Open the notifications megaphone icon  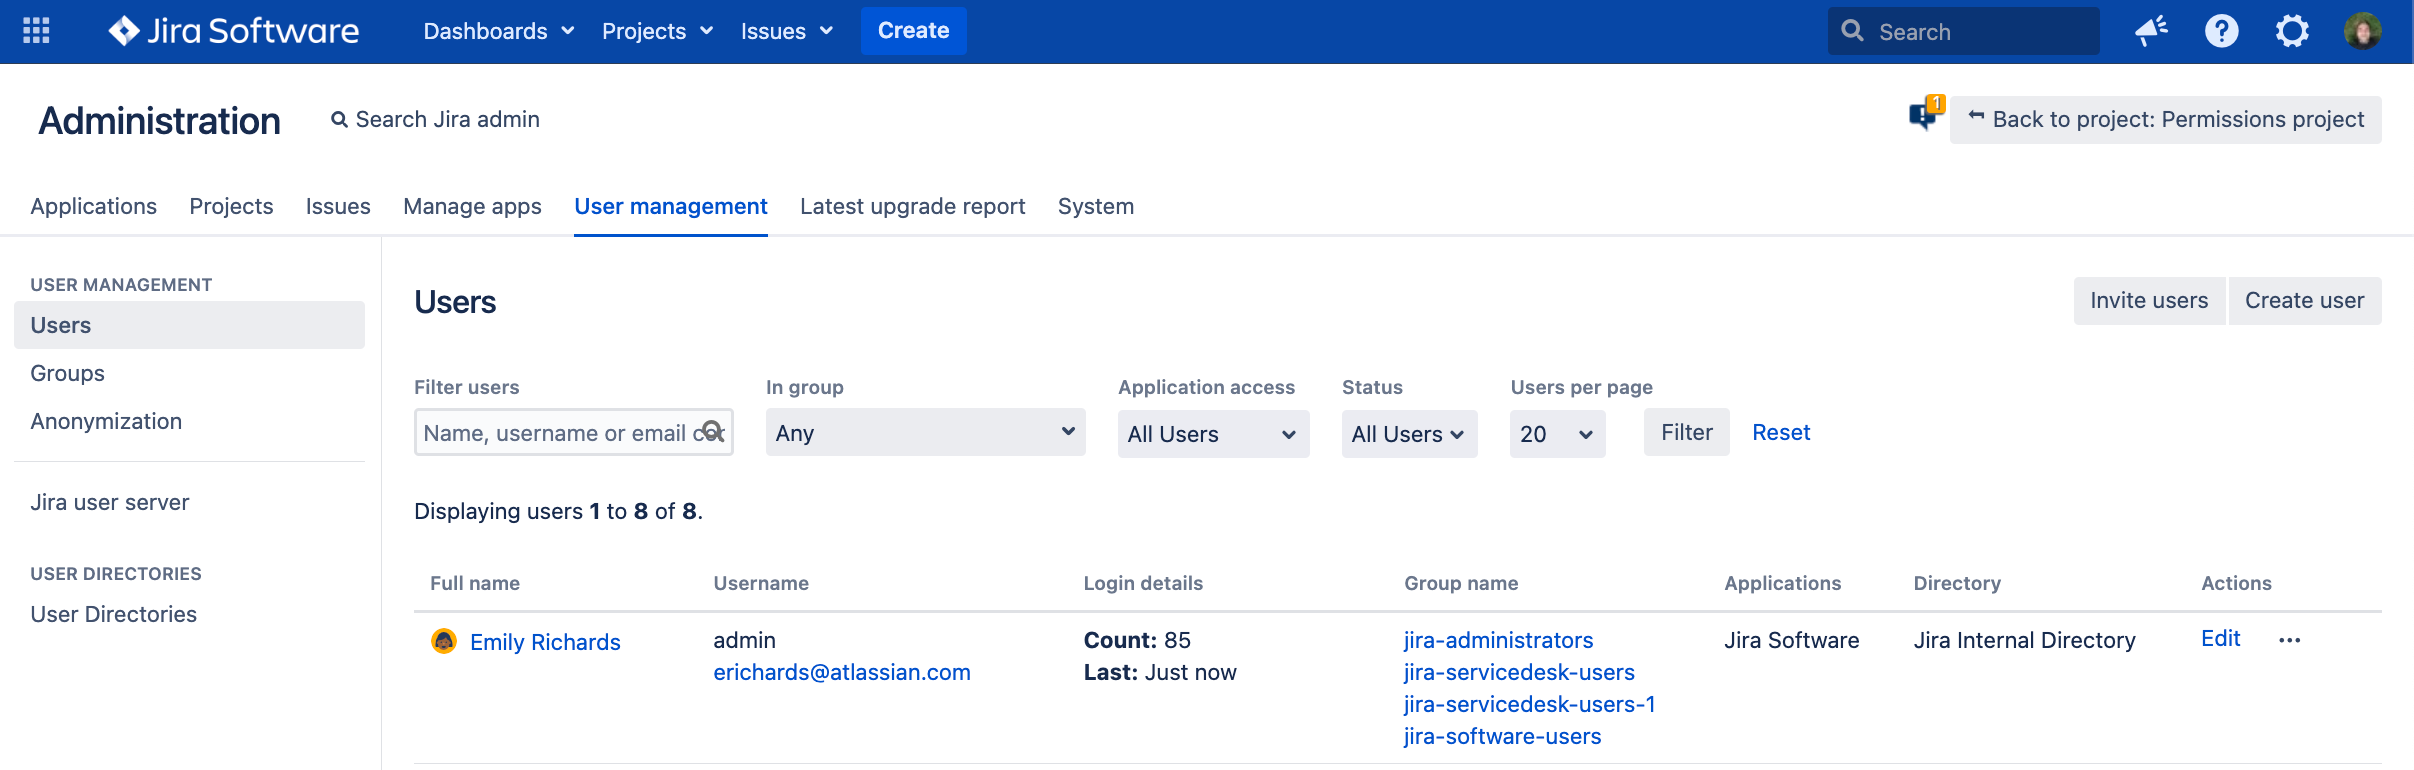click(2151, 31)
